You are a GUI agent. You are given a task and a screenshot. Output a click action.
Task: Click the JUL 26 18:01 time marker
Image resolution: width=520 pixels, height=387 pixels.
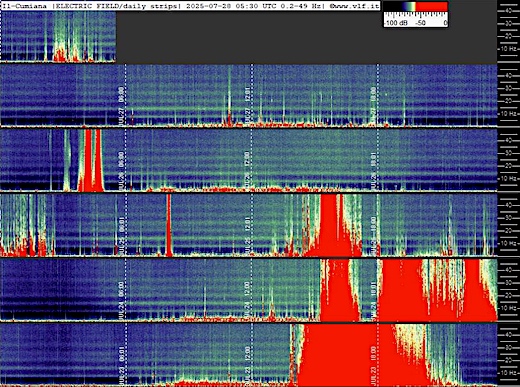[x=373, y=171]
